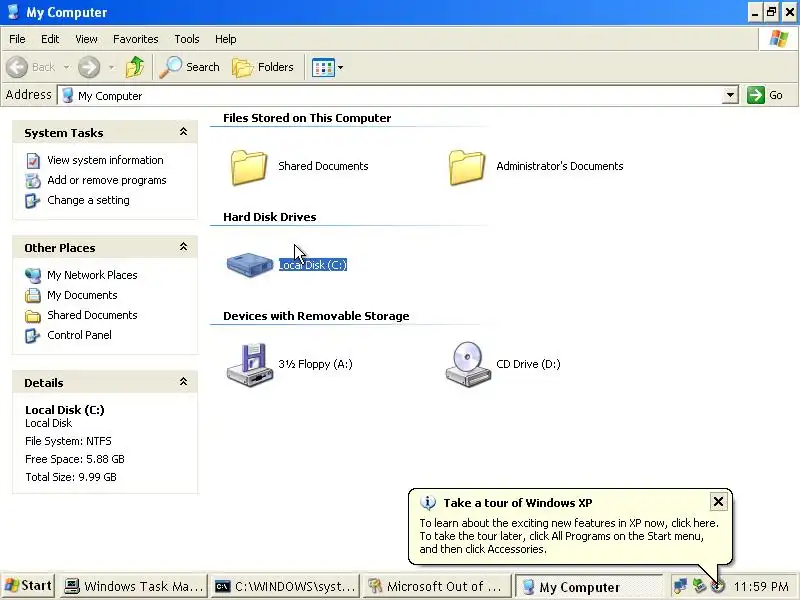This screenshot has height=600, width=800.
Task: Click the Take a tour balloon text
Action: [x=569, y=536]
